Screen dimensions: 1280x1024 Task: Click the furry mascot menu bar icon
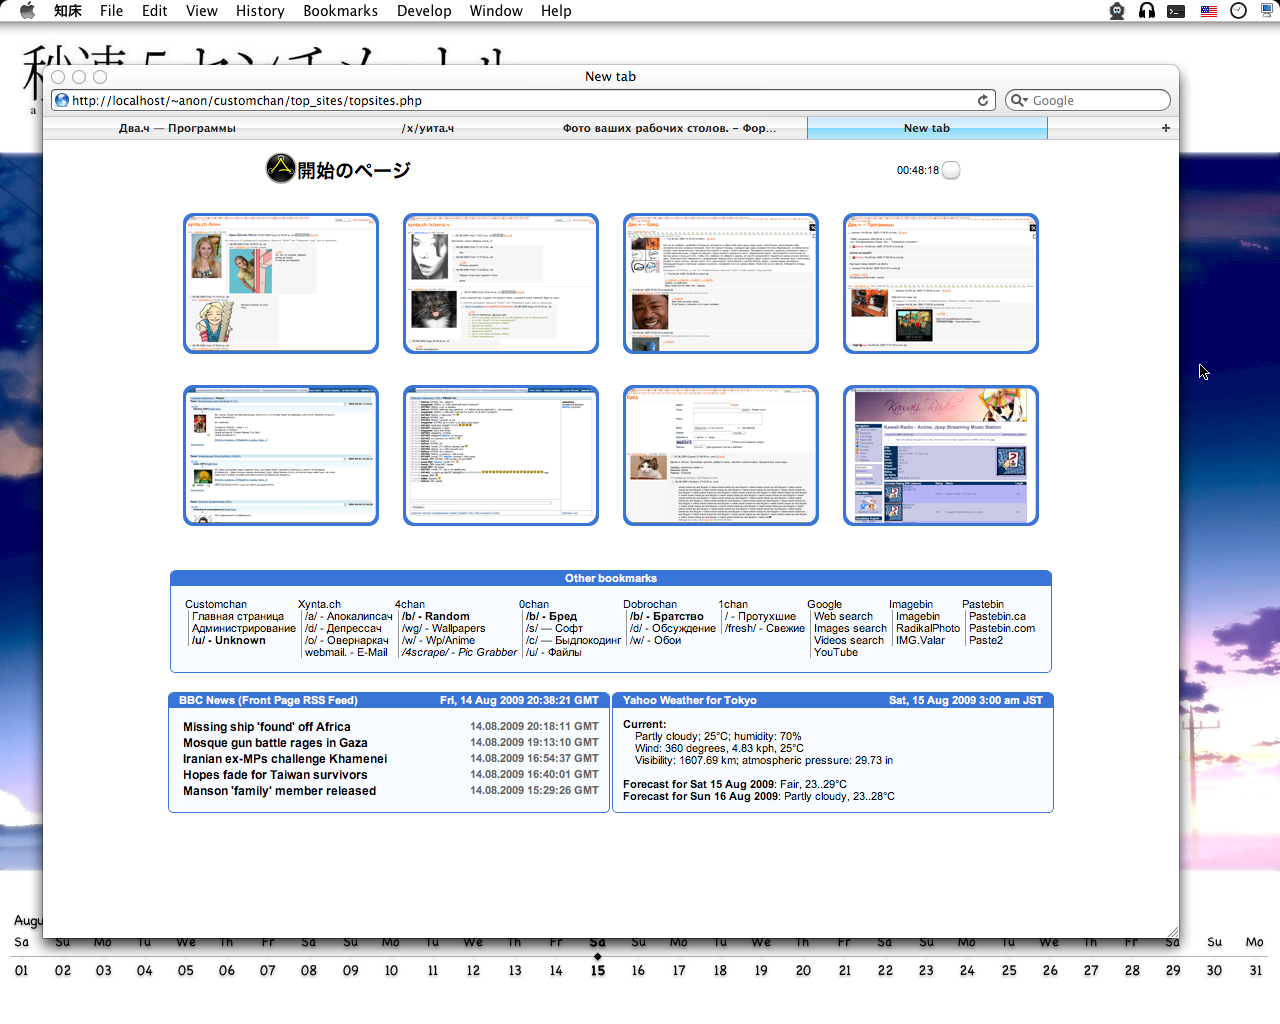coord(1117,11)
